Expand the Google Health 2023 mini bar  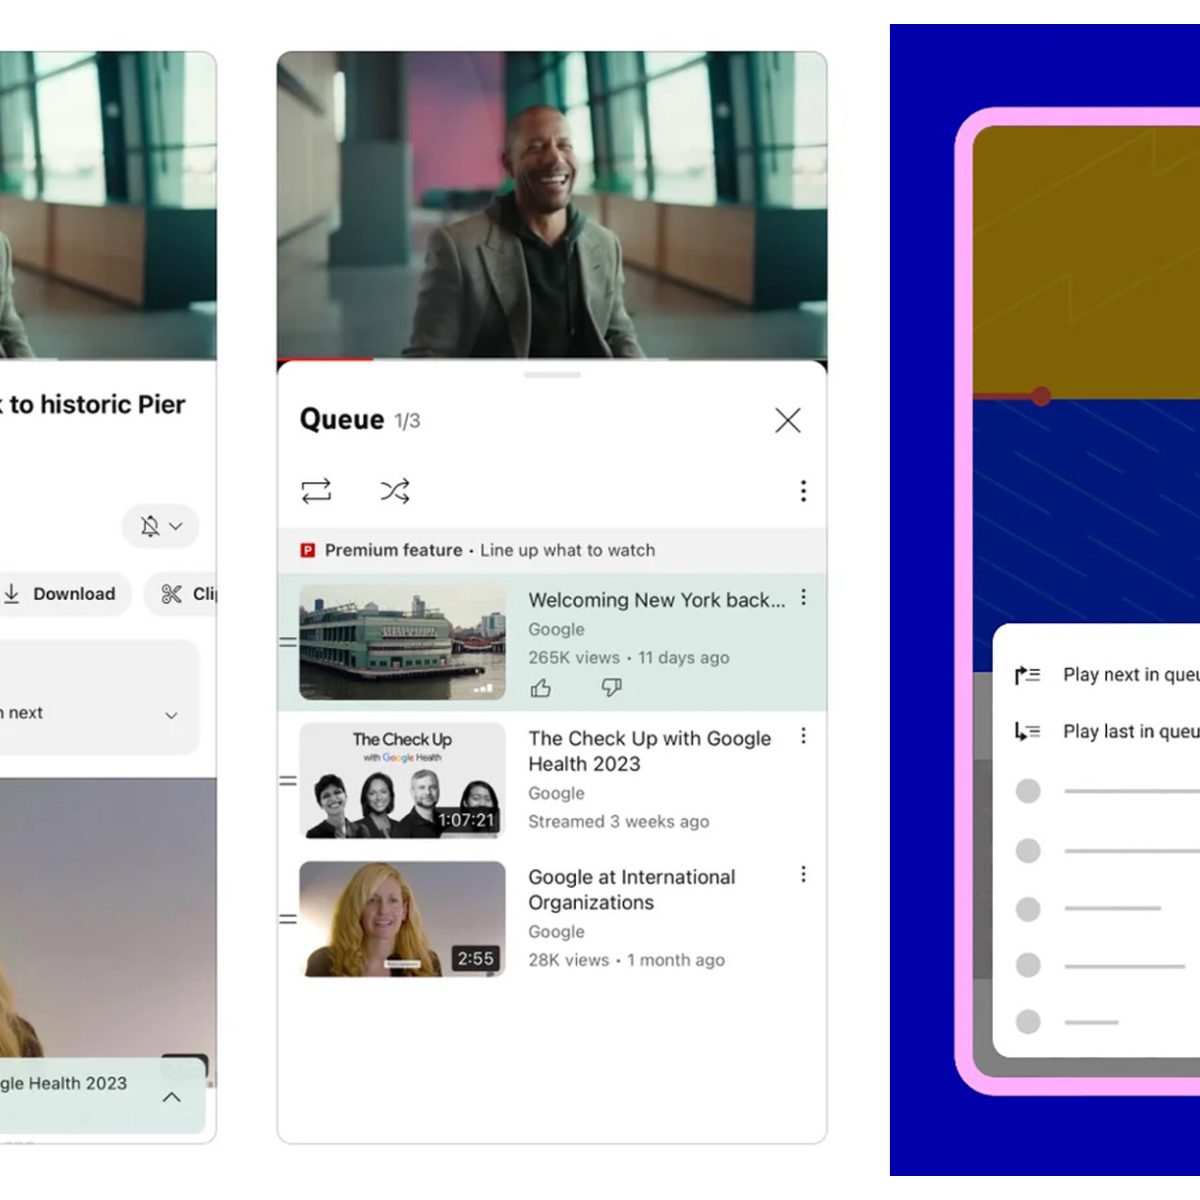(172, 1097)
